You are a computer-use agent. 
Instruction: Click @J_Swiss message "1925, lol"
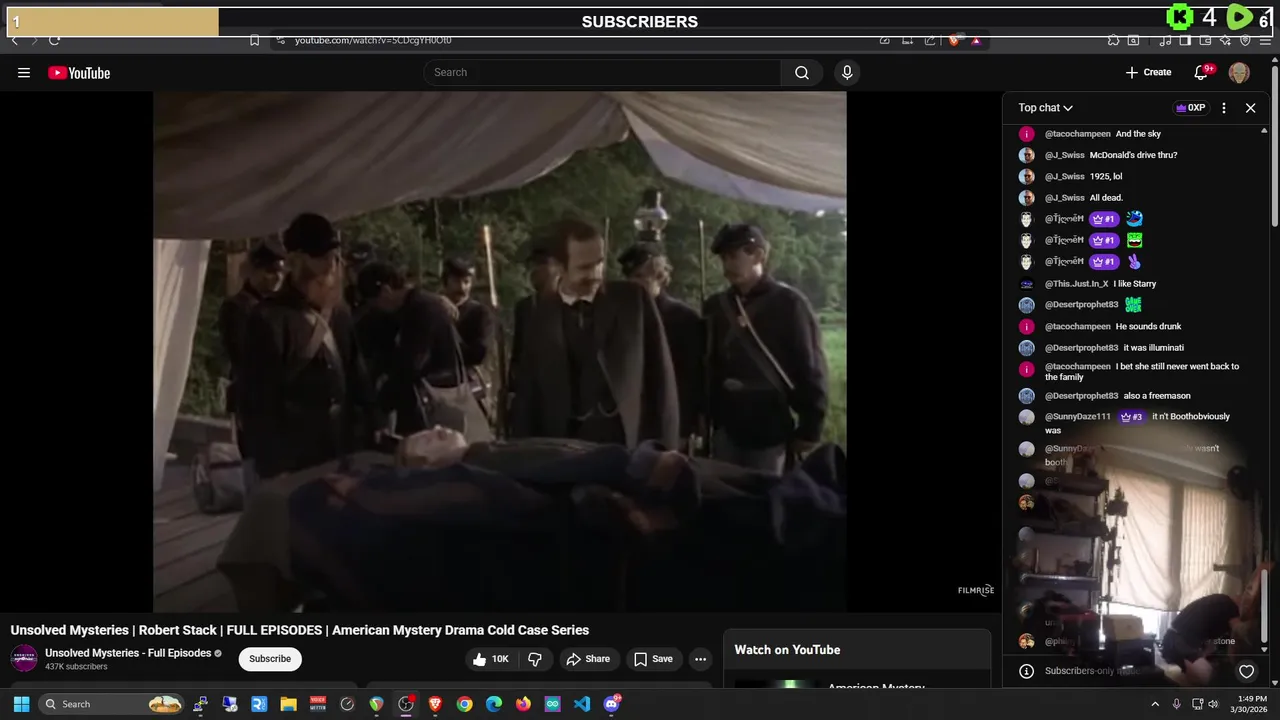click(1106, 176)
